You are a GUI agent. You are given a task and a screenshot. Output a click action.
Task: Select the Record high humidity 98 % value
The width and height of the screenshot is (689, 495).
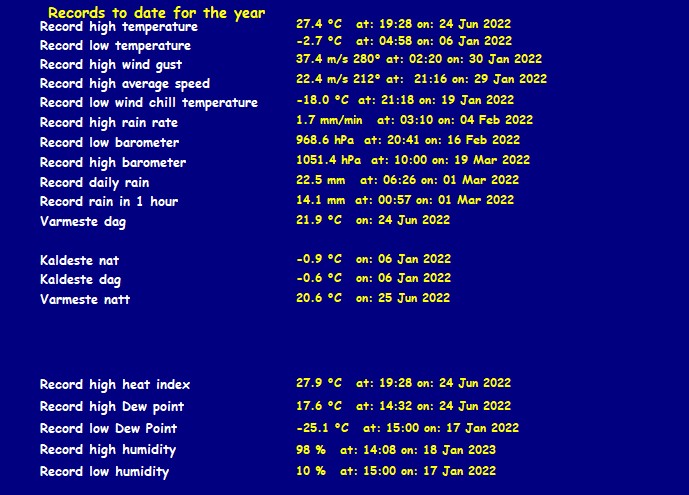(310, 451)
